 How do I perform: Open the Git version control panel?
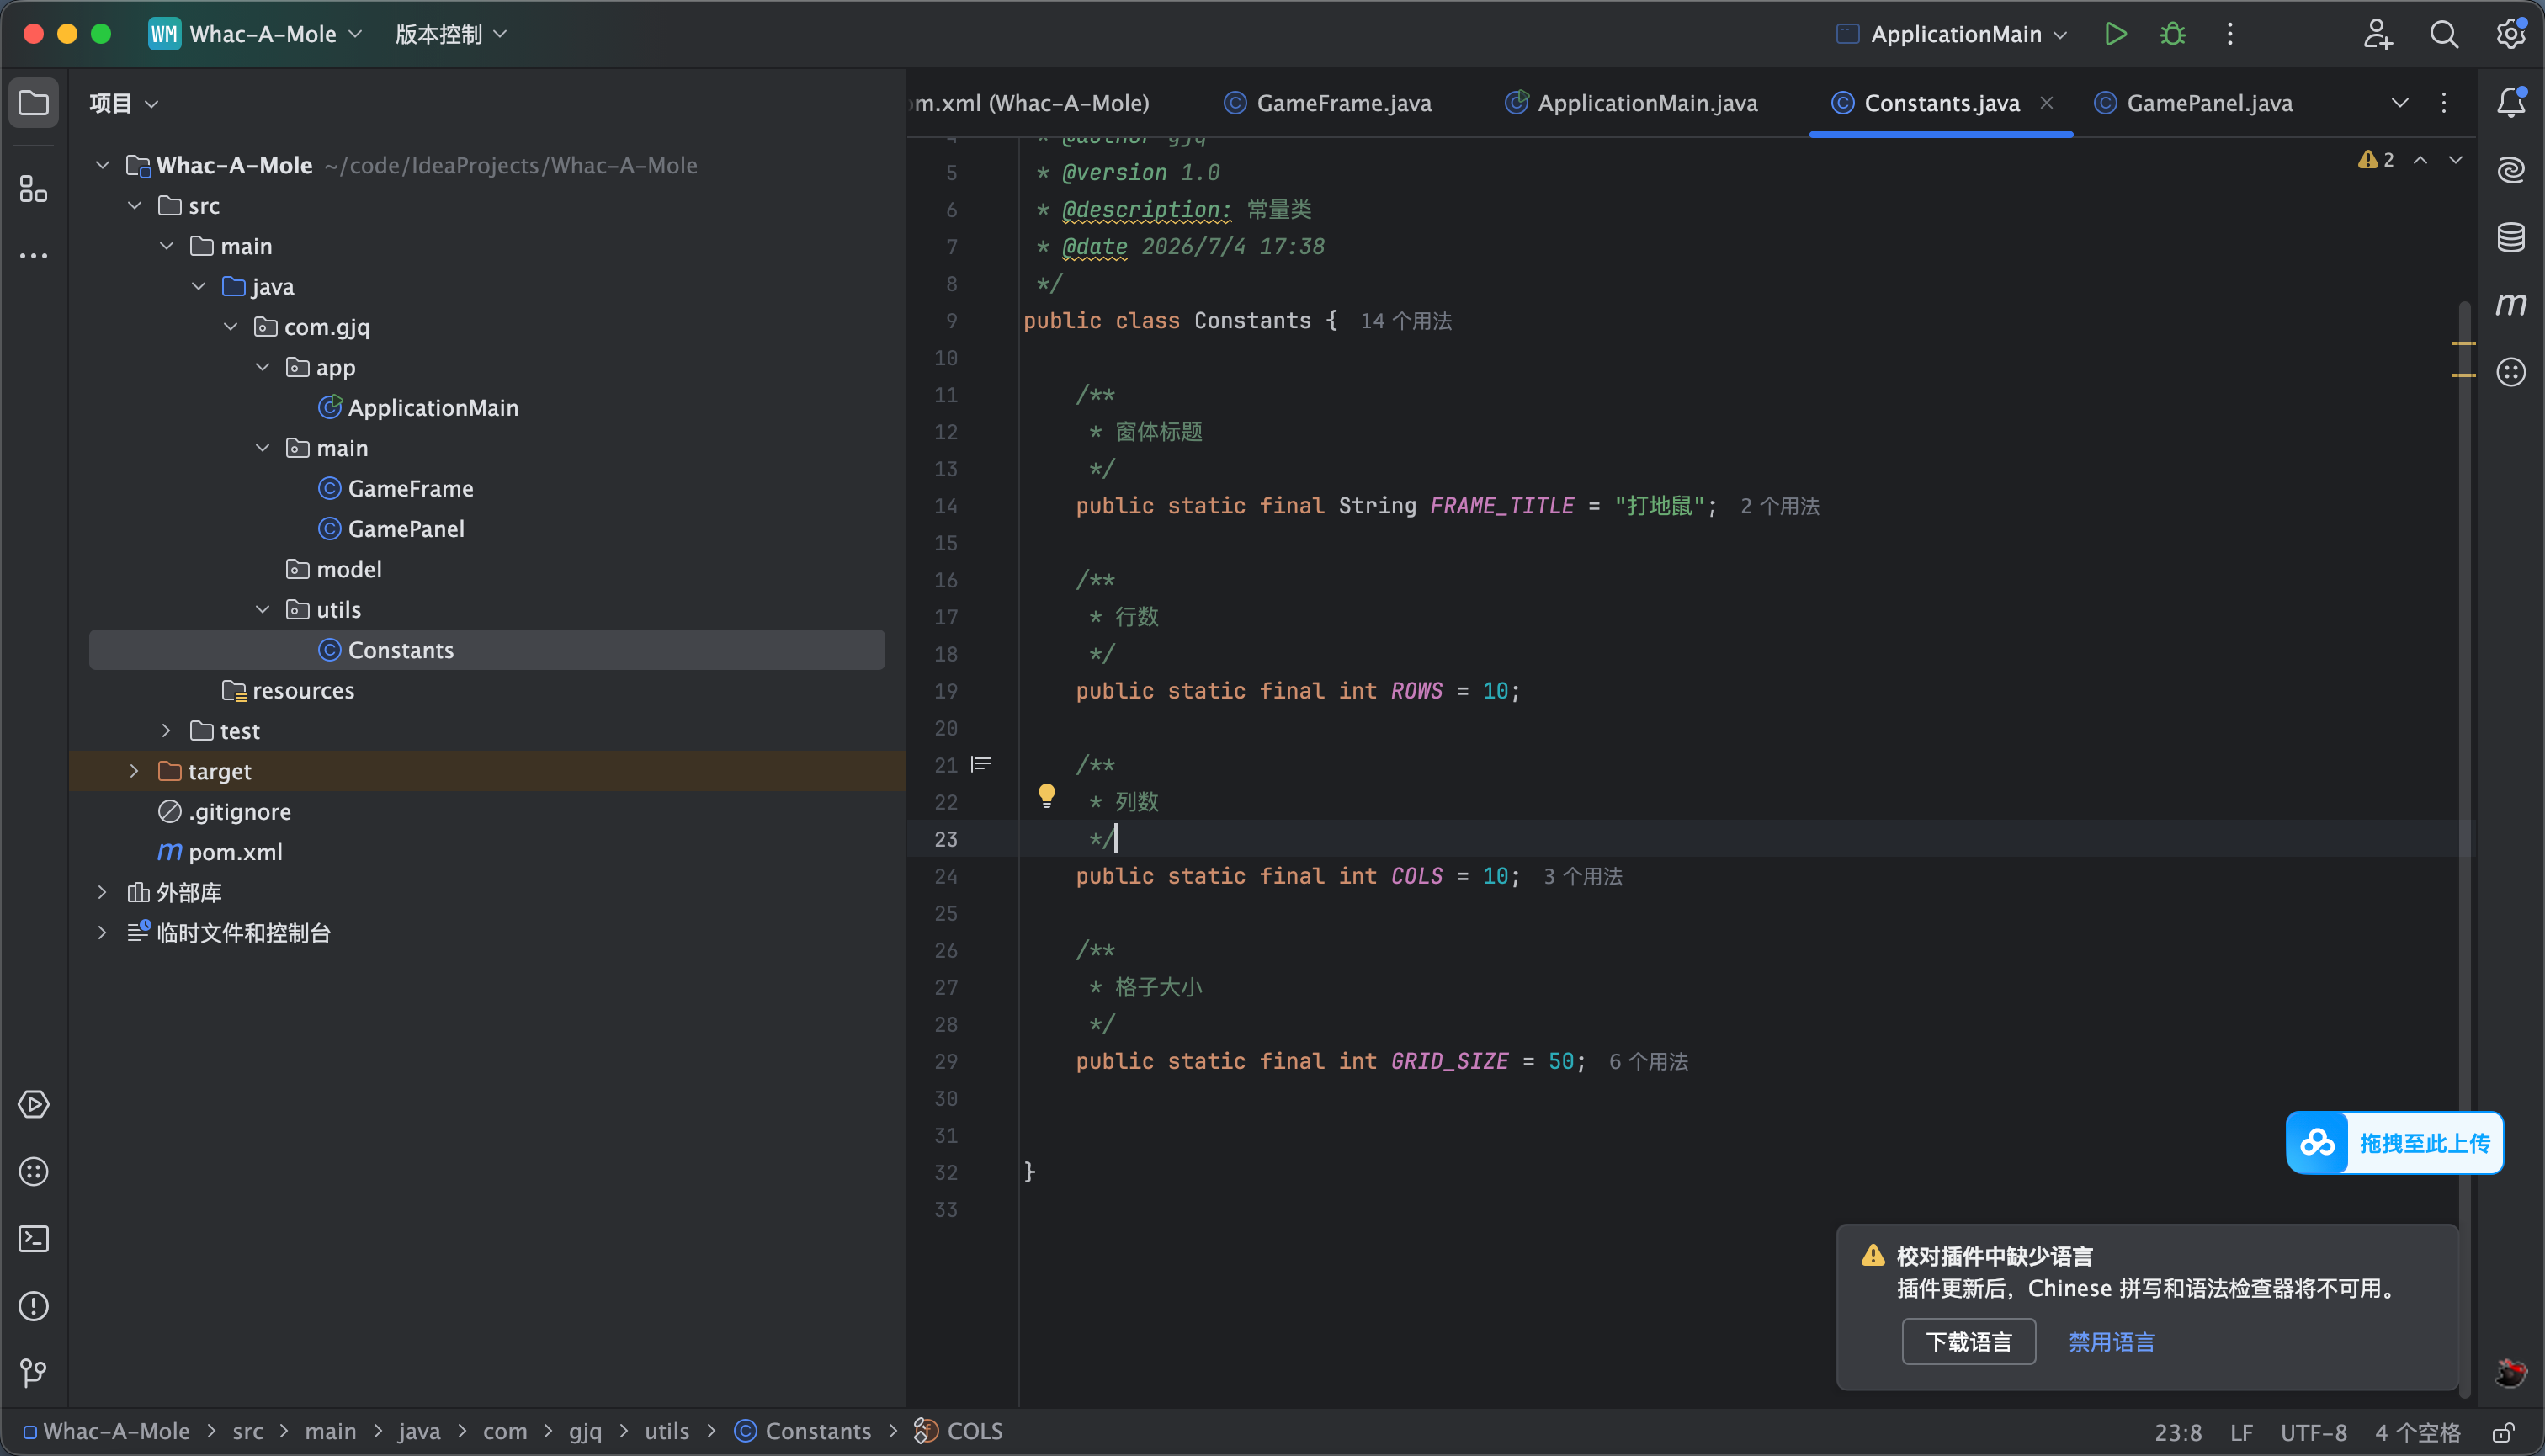pos(34,1373)
